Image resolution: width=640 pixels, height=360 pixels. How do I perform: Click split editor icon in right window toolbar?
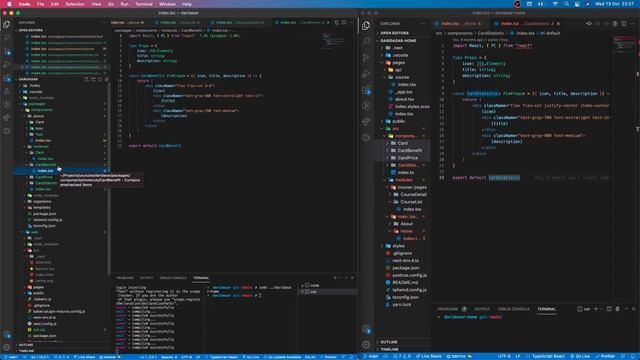pyautogui.click(x=624, y=24)
